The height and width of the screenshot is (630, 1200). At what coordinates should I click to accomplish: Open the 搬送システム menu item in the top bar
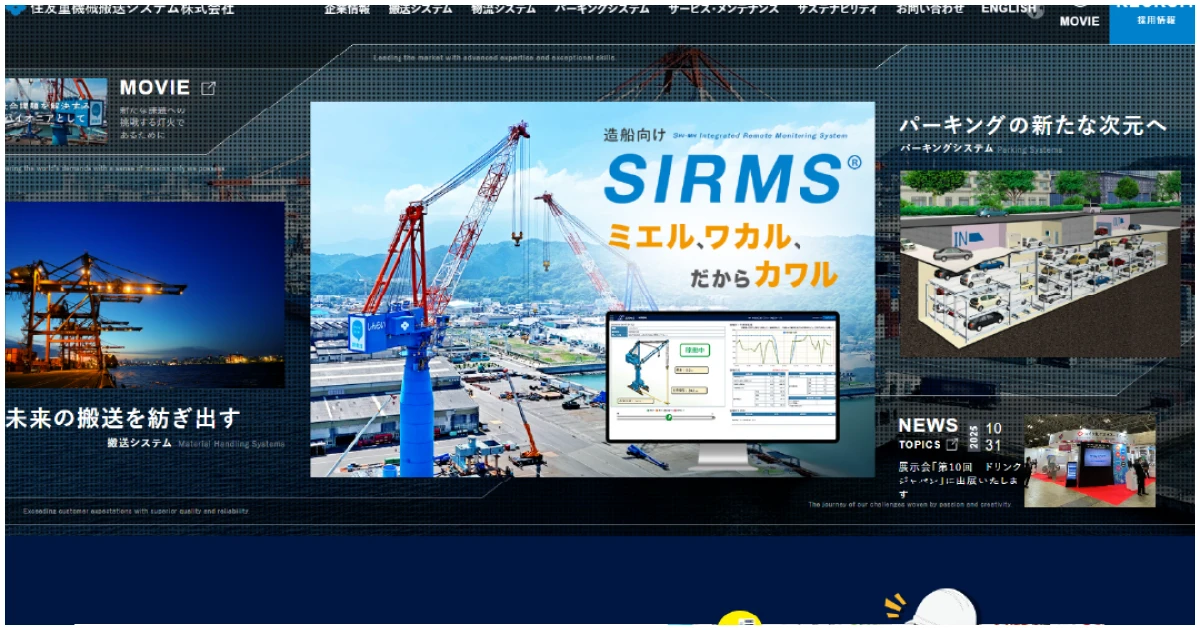click(420, 8)
